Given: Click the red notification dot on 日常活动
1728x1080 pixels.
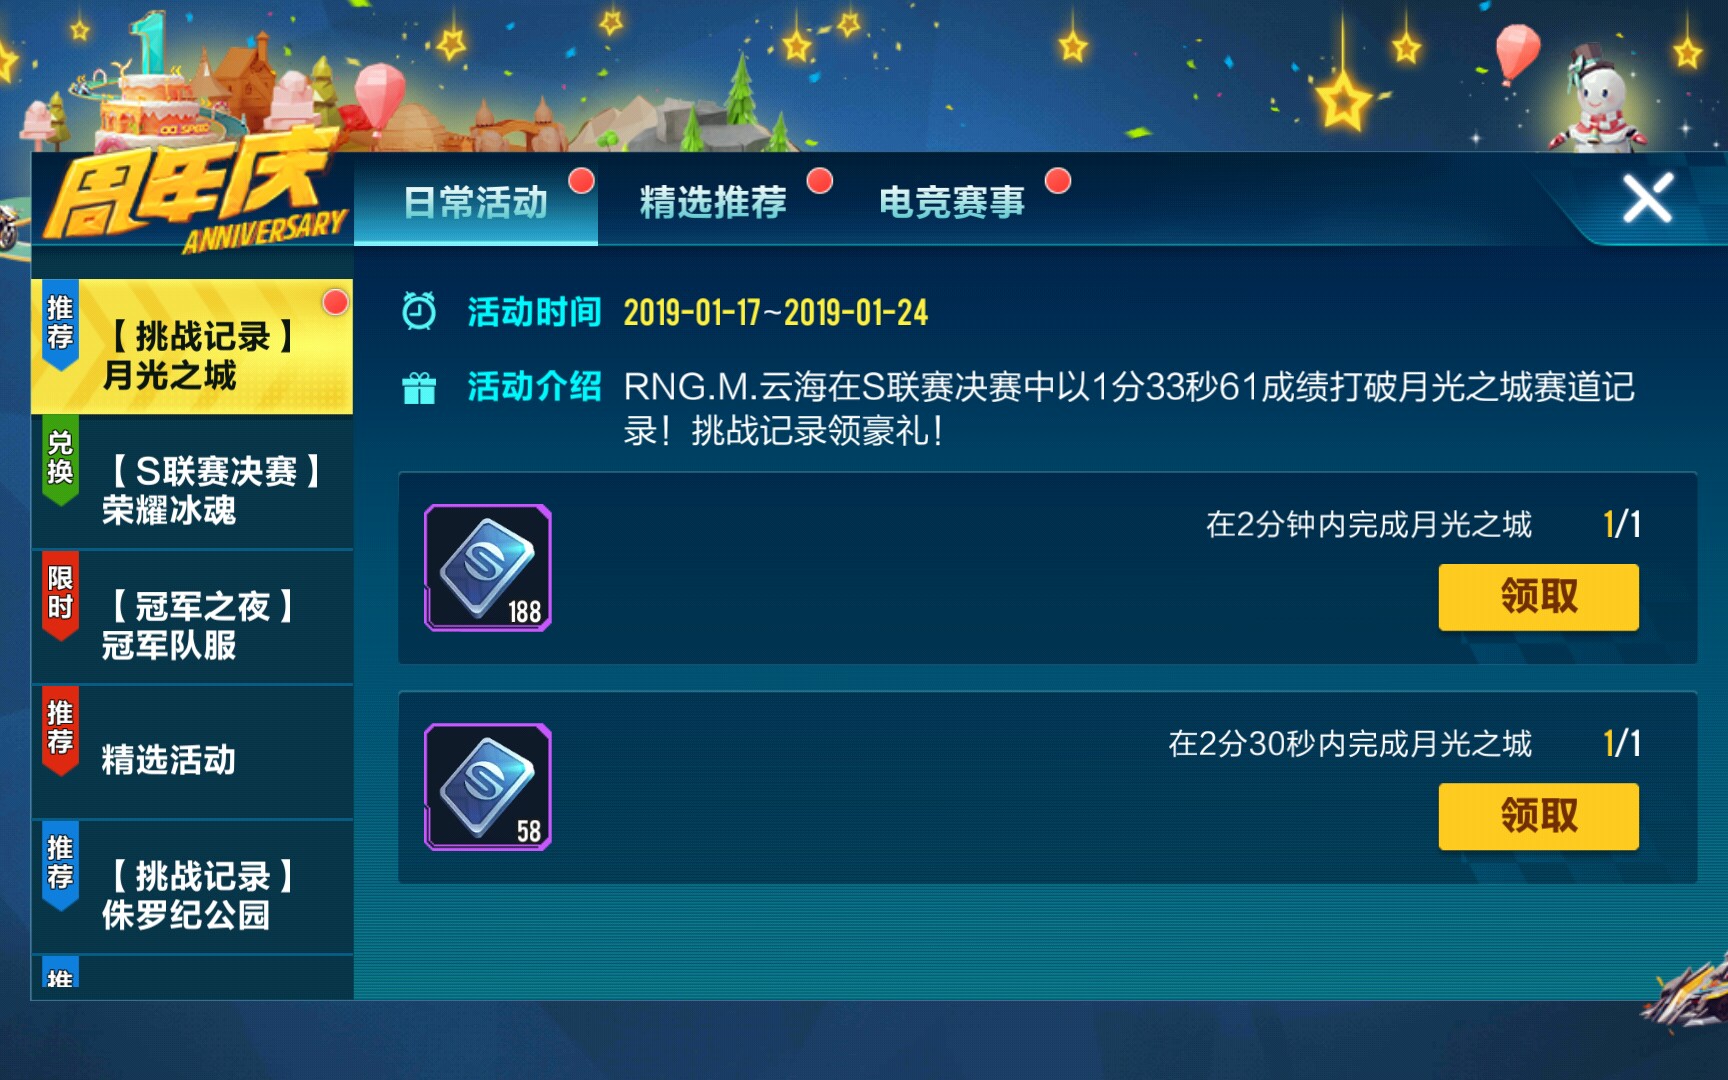Looking at the screenshot, I should pos(581,181).
